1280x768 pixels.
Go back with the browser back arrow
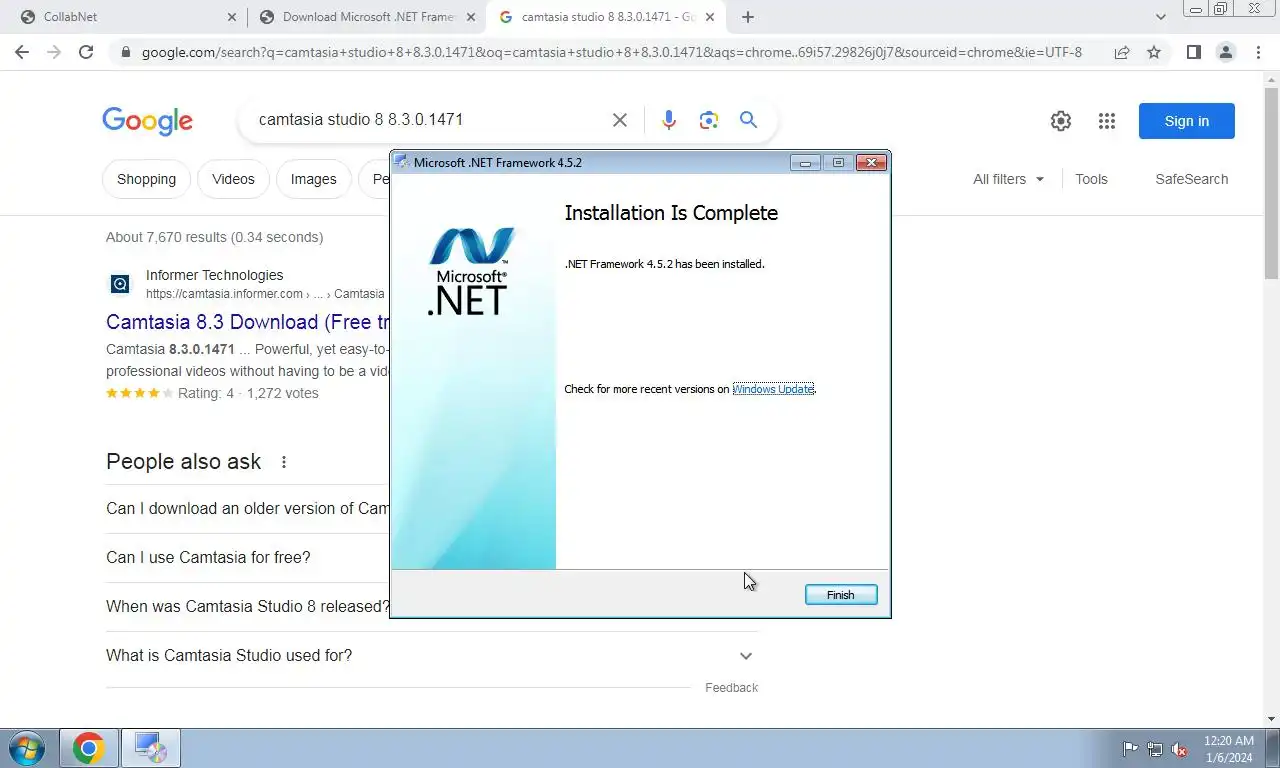point(22,52)
